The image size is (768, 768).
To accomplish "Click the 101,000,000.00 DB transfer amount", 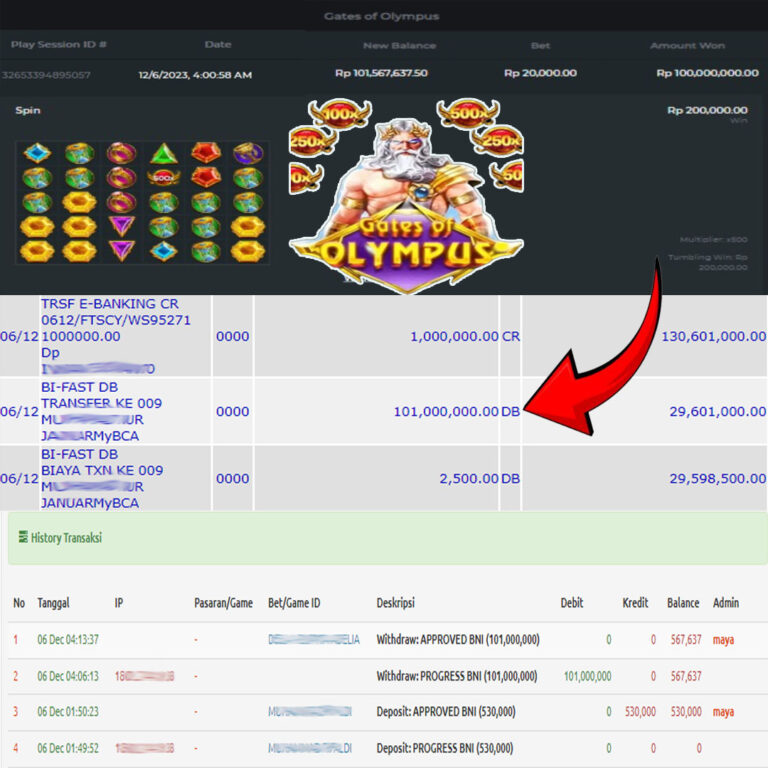I will click(456, 411).
